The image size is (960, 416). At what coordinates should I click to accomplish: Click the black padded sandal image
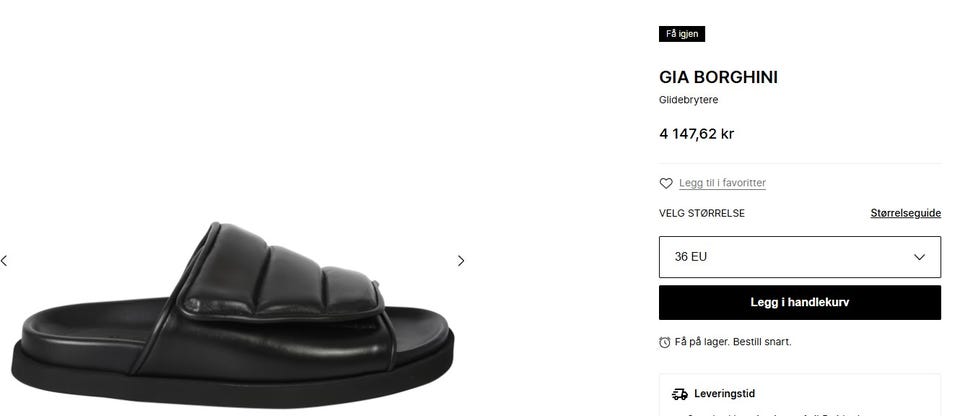click(233, 315)
